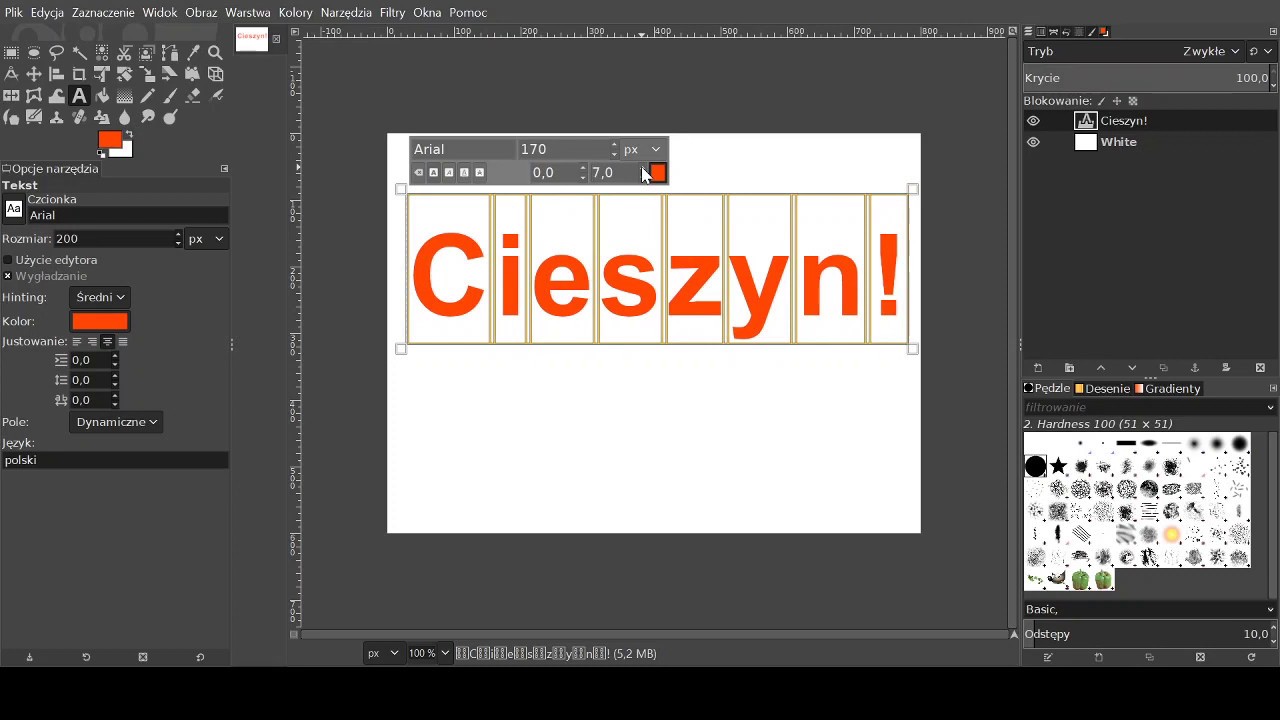
Task: Select the Fuzzy Select magic wand tool
Action: pyautogui.click(x=79, y=53)
